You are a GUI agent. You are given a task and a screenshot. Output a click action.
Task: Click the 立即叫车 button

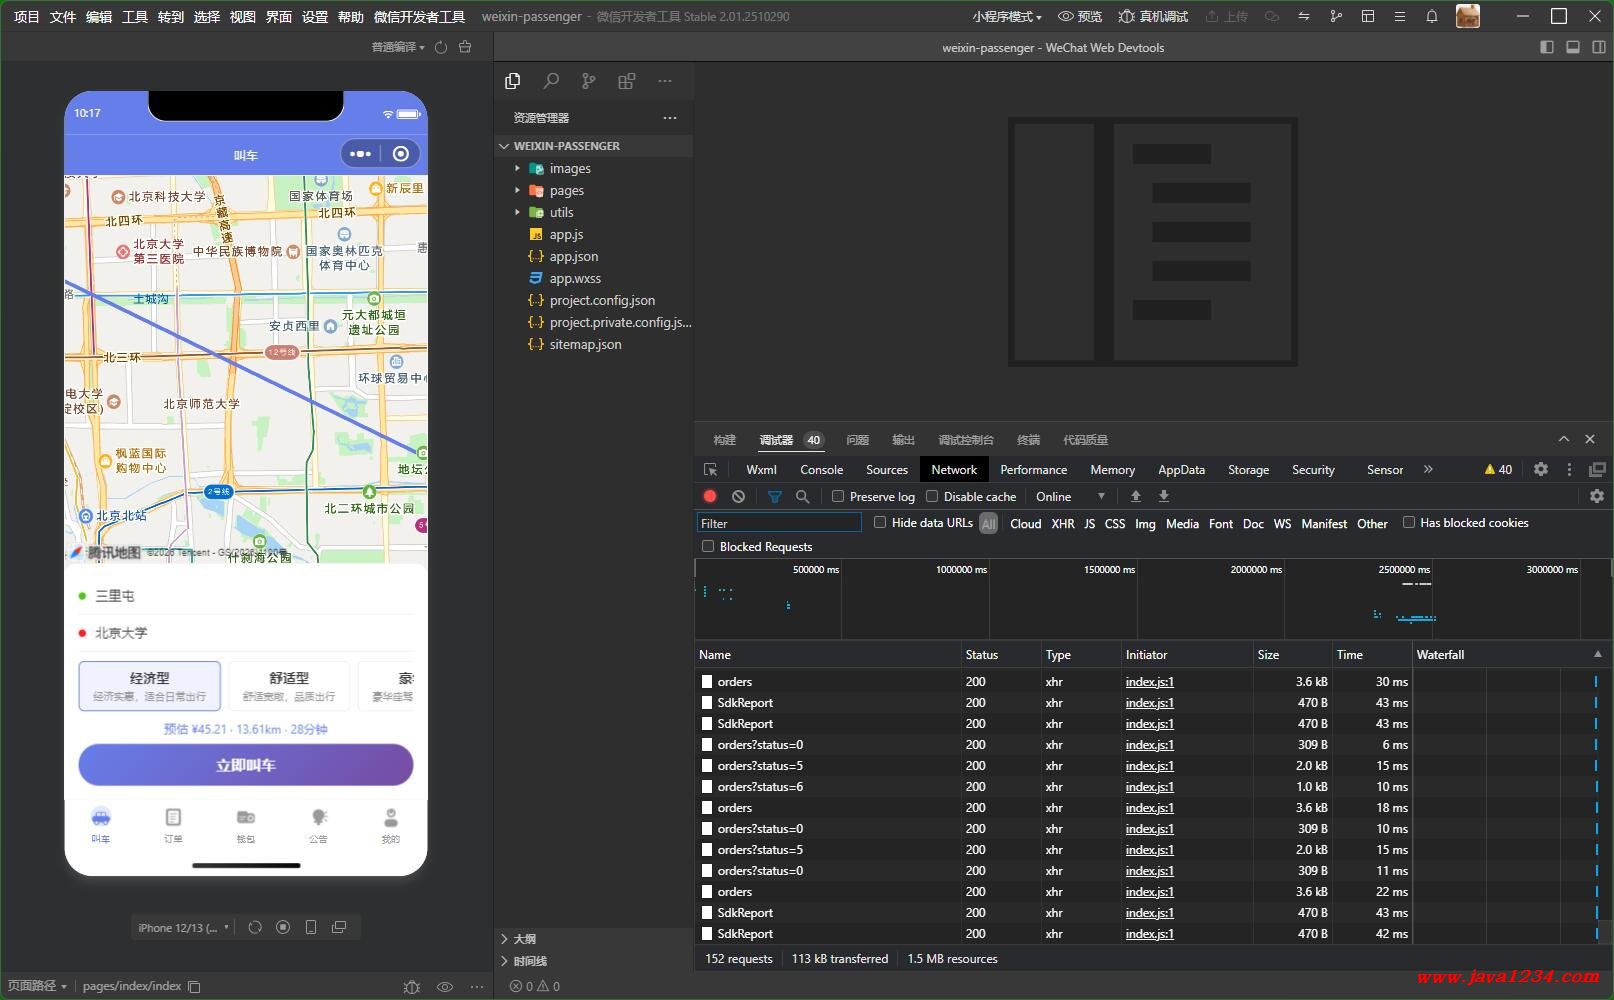pyautogui.click(x=246, y=765)
